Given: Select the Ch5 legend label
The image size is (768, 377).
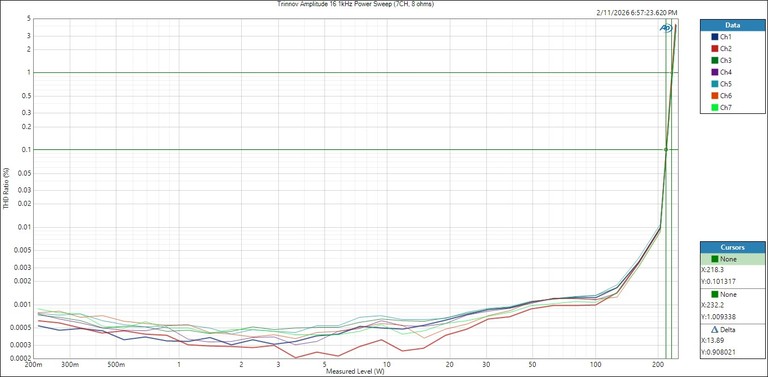Looking at the screenshot, I should [726, 84].
